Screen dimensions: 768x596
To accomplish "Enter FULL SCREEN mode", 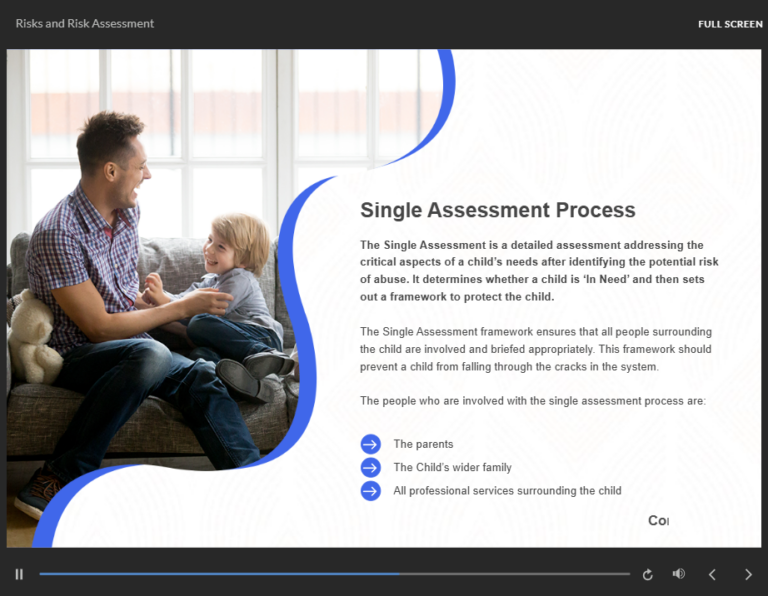I will [x=730, y=24].
